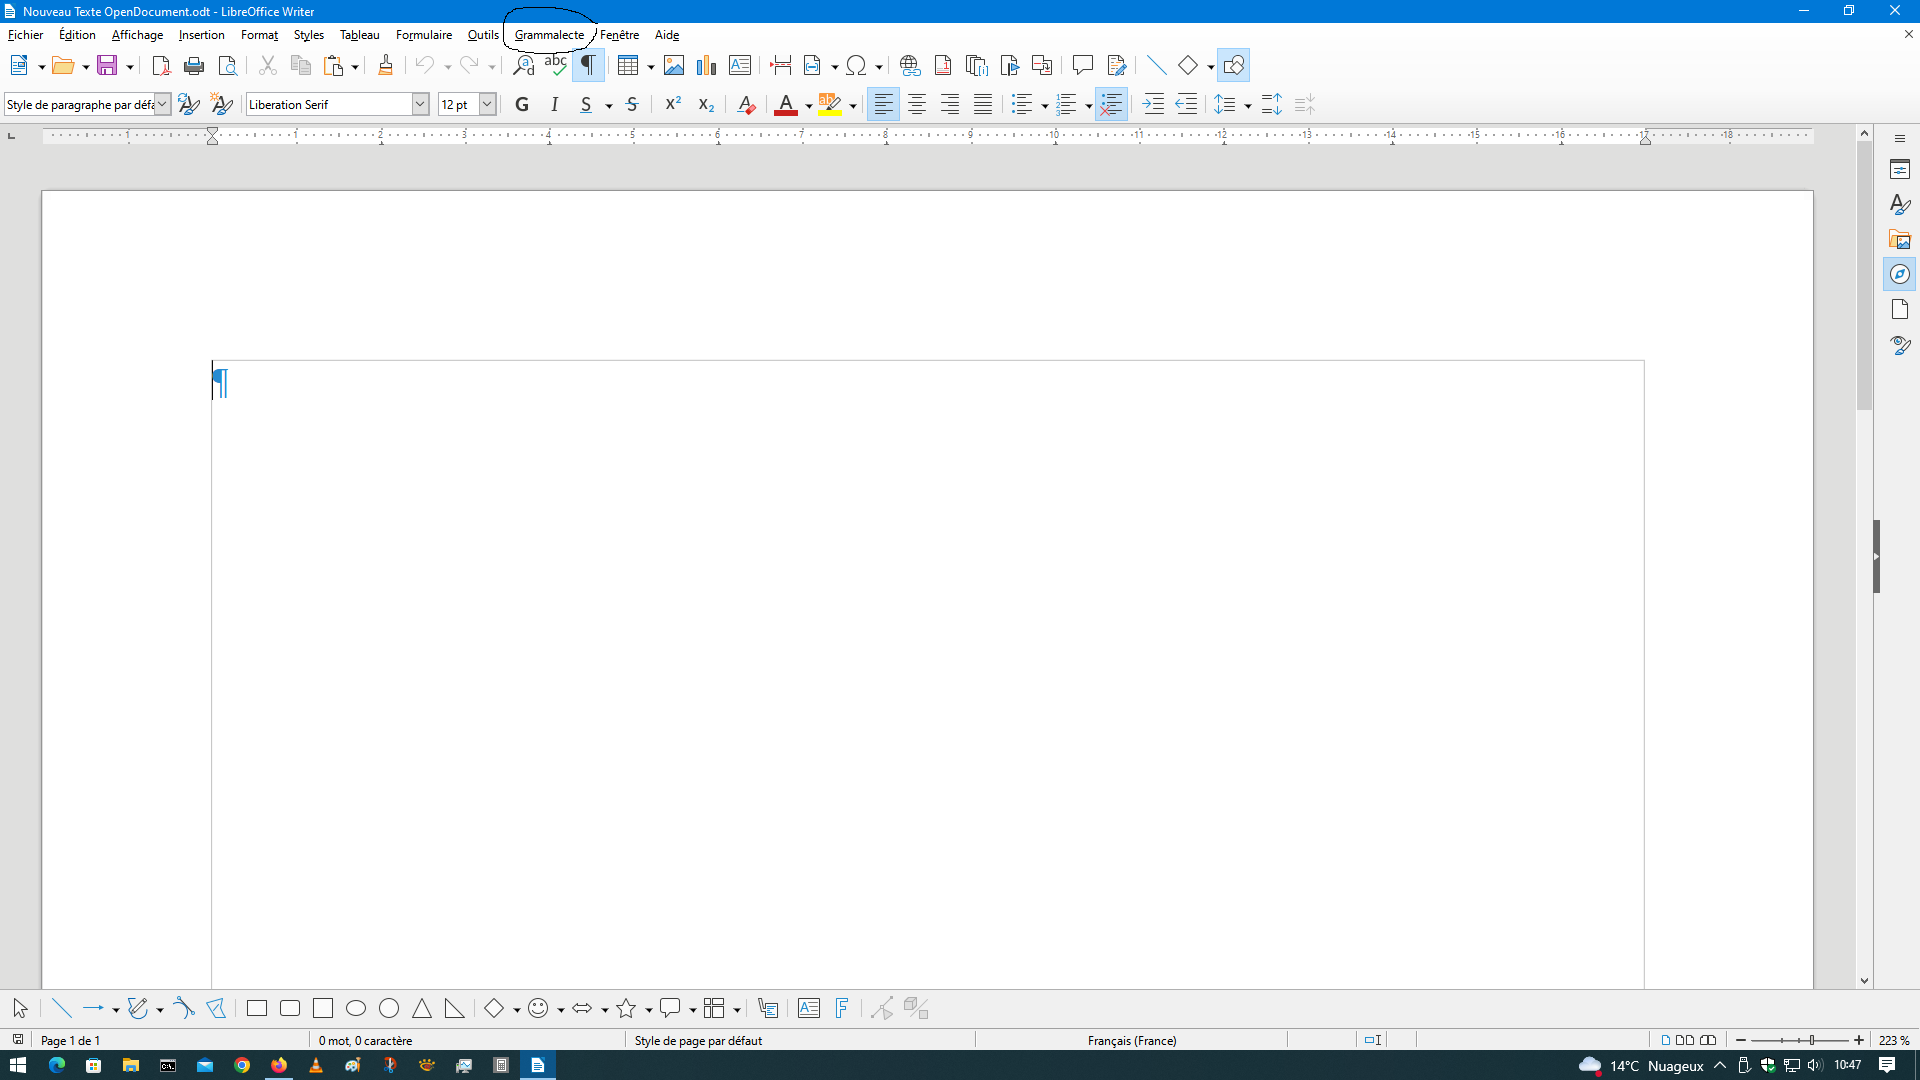
Task: Open the Insertion menu
Action: tap(201, 35)
